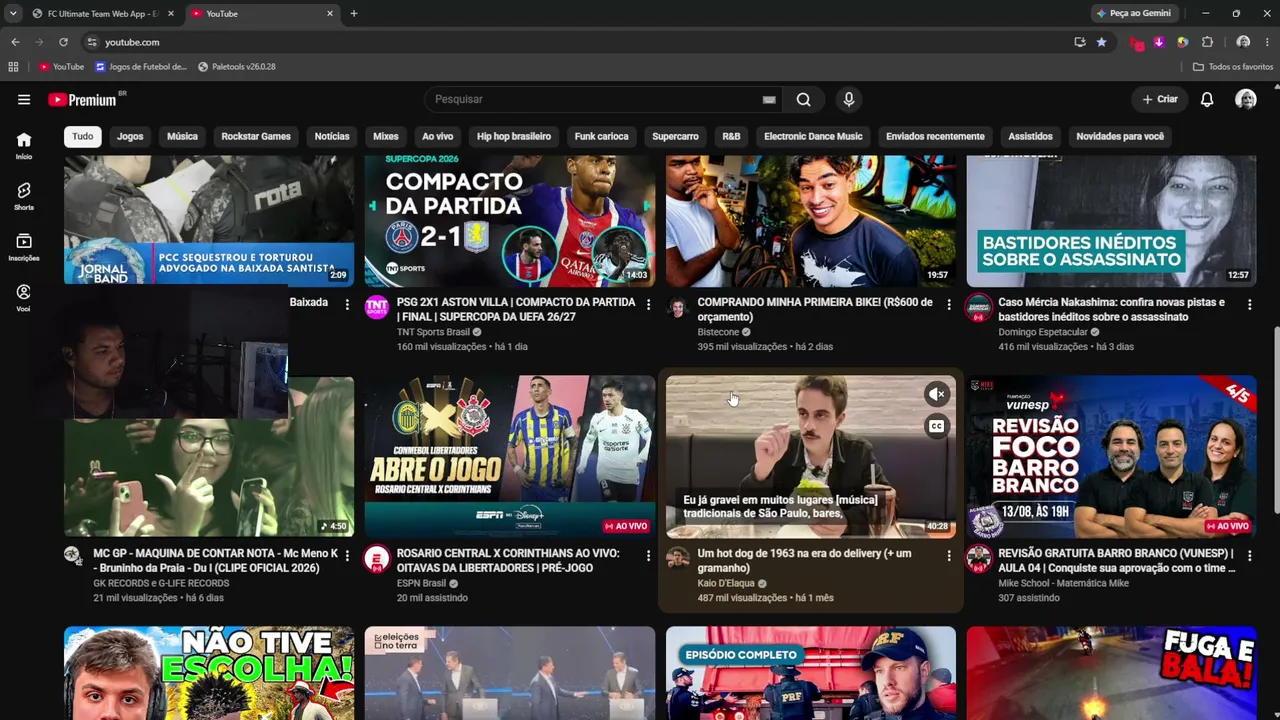The height and width of the screenshot is (720, 1280).
Task: Go back in browser history
Action: click(15, 42)
